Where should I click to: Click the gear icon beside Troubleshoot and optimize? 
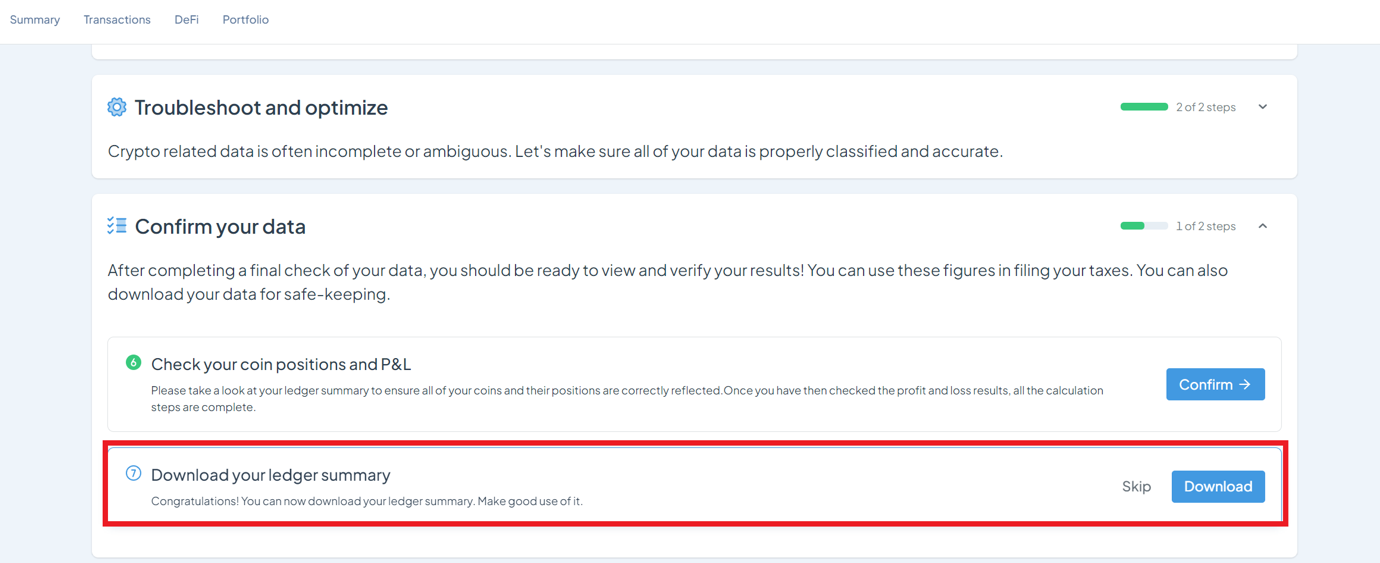[x=117, y=107]
